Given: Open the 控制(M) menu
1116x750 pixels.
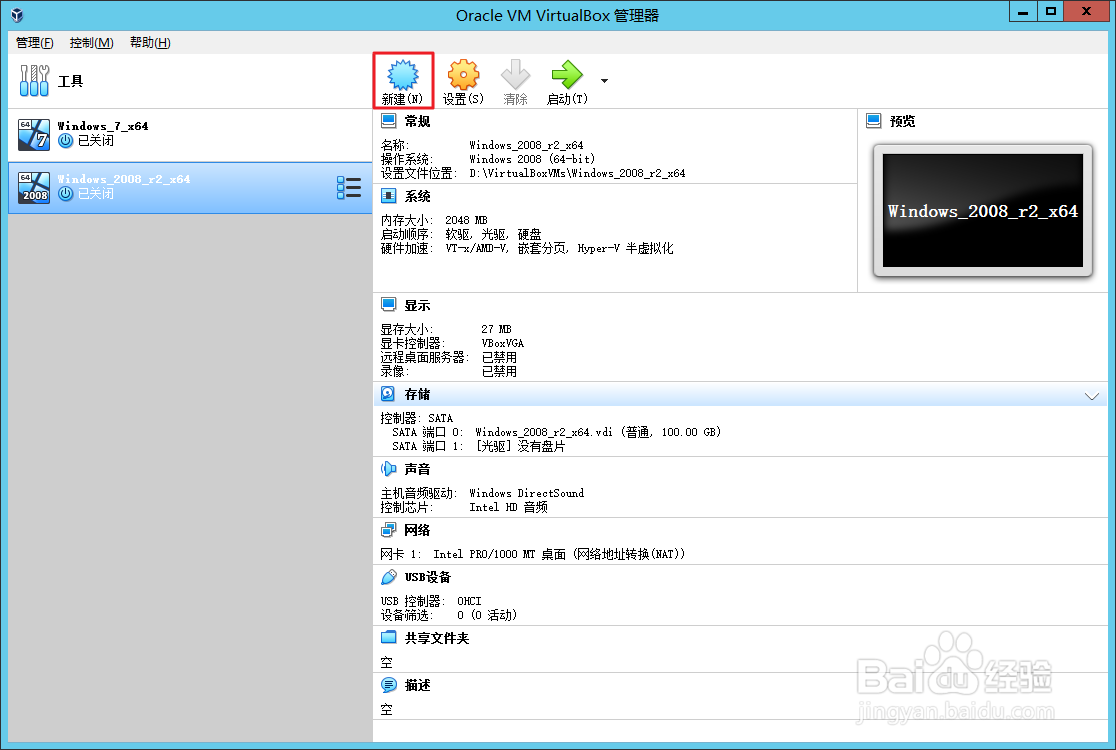Looking at the screenshot, I should [x=92, y=43].
